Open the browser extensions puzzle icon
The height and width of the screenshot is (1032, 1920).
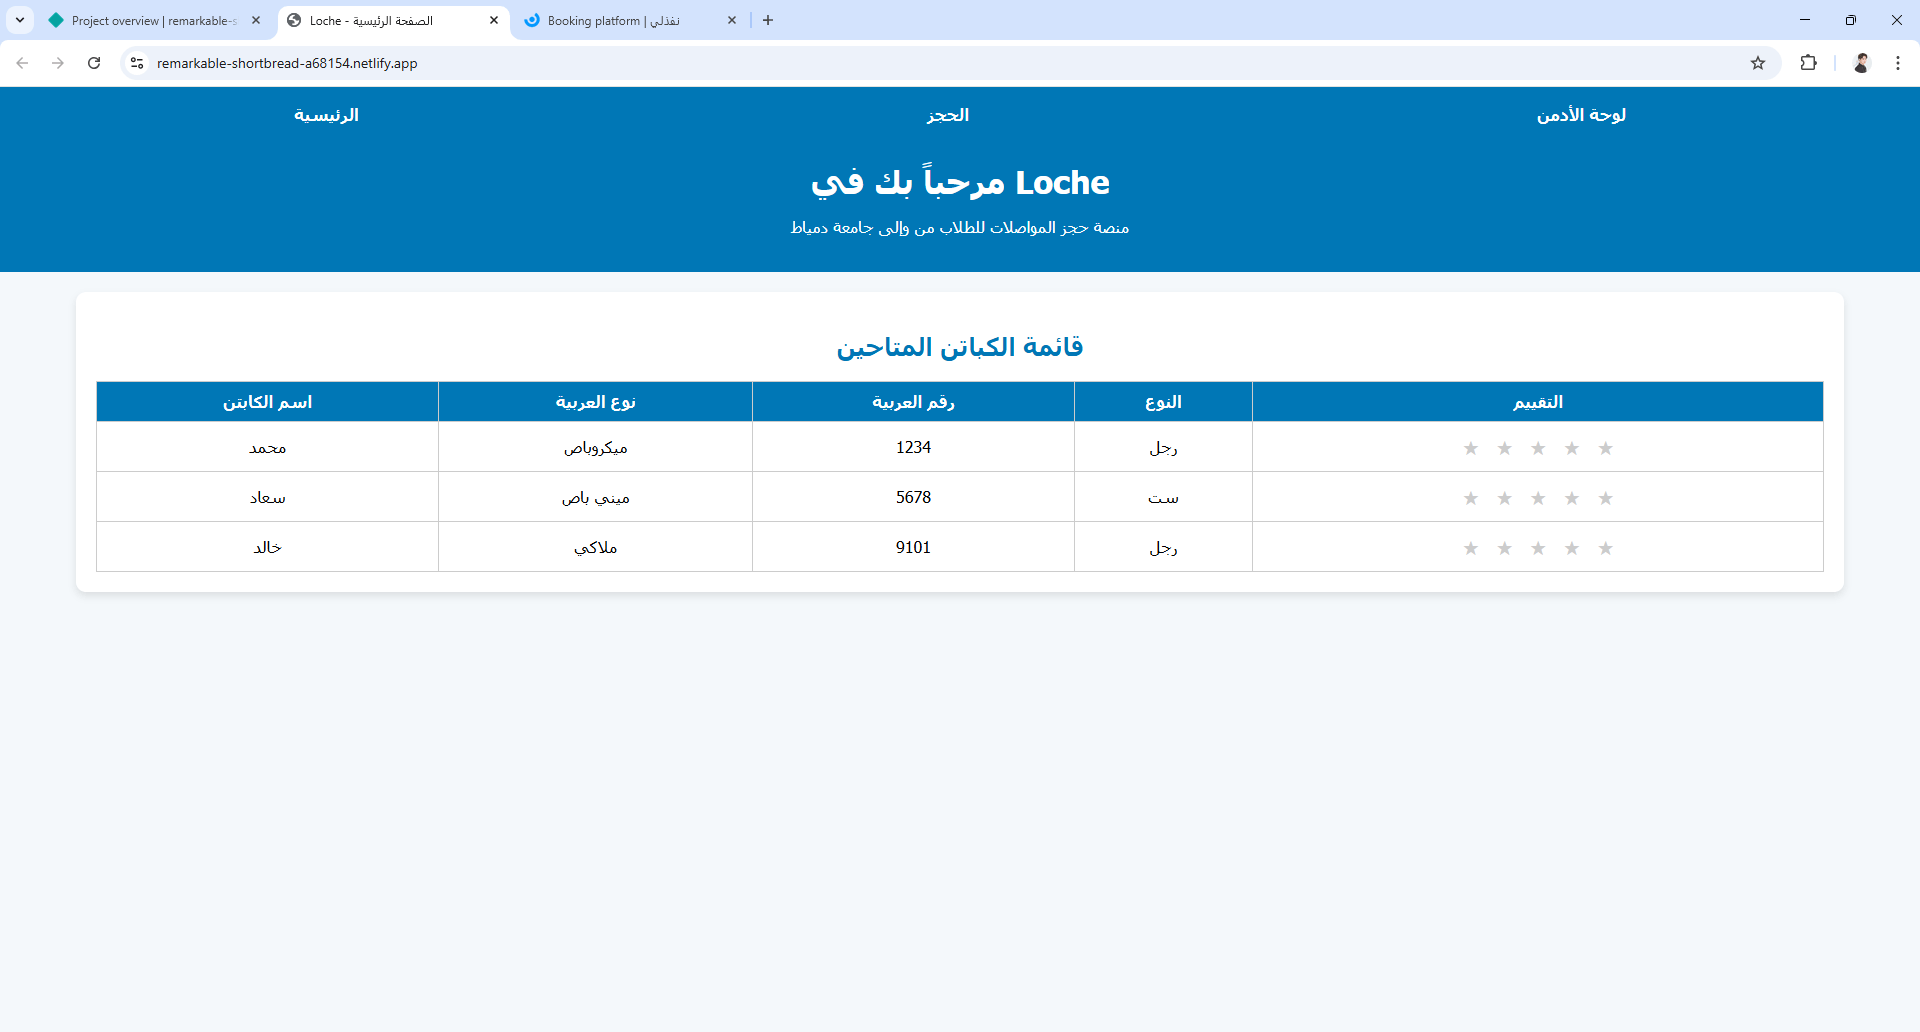(x=1810, y=63)
